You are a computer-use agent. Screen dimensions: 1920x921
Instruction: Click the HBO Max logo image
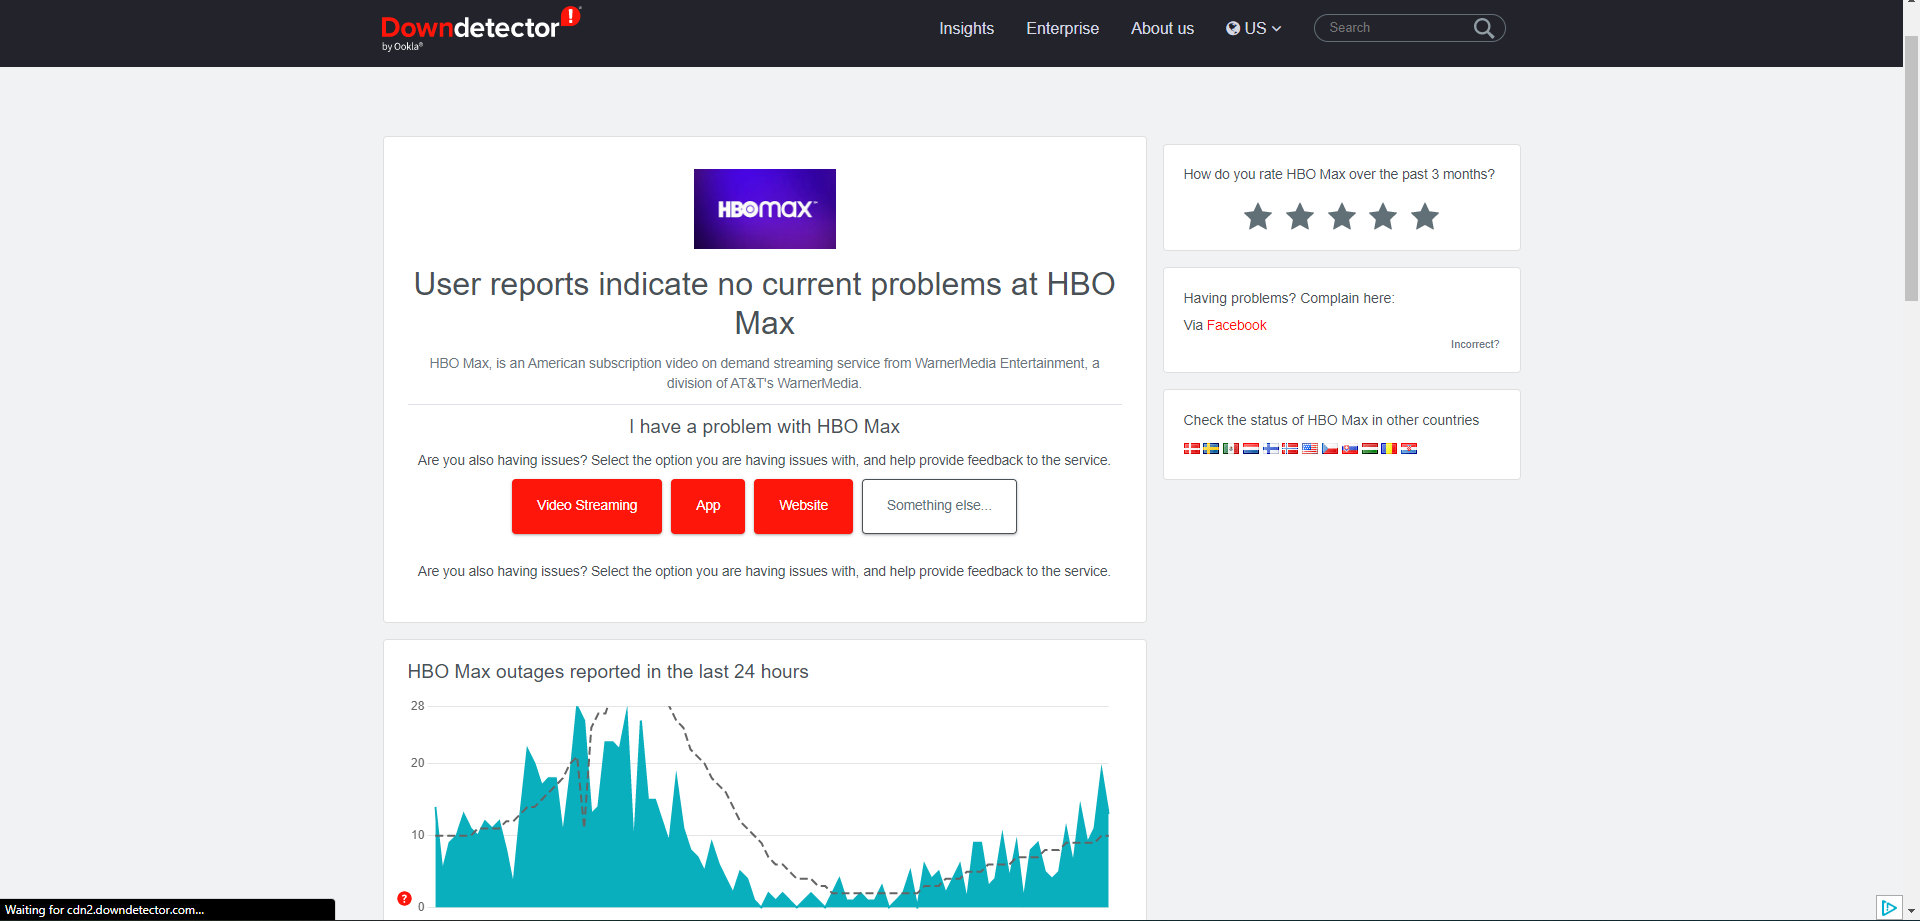click(x=765, y=209)
